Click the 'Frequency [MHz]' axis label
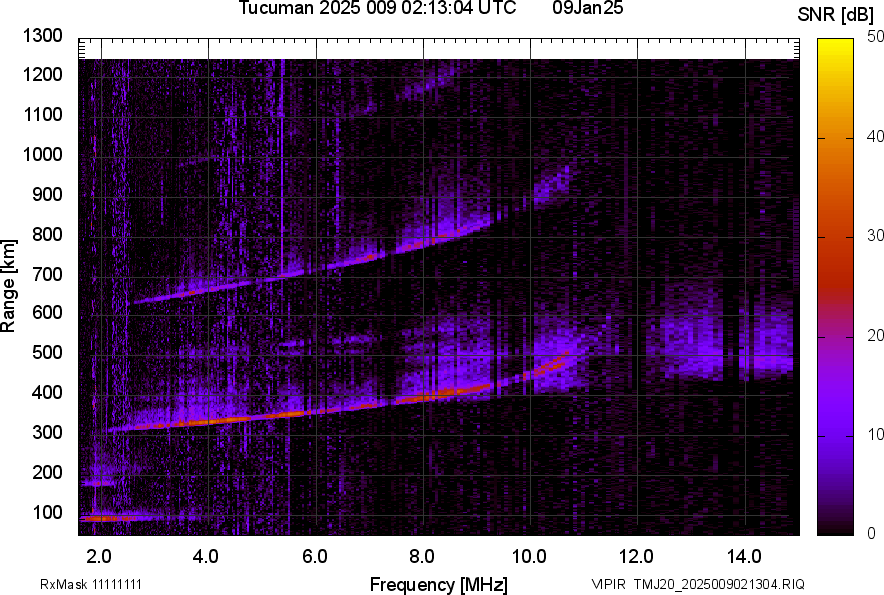The width and height of the screenshot is (884, 595). pos(439,584)
